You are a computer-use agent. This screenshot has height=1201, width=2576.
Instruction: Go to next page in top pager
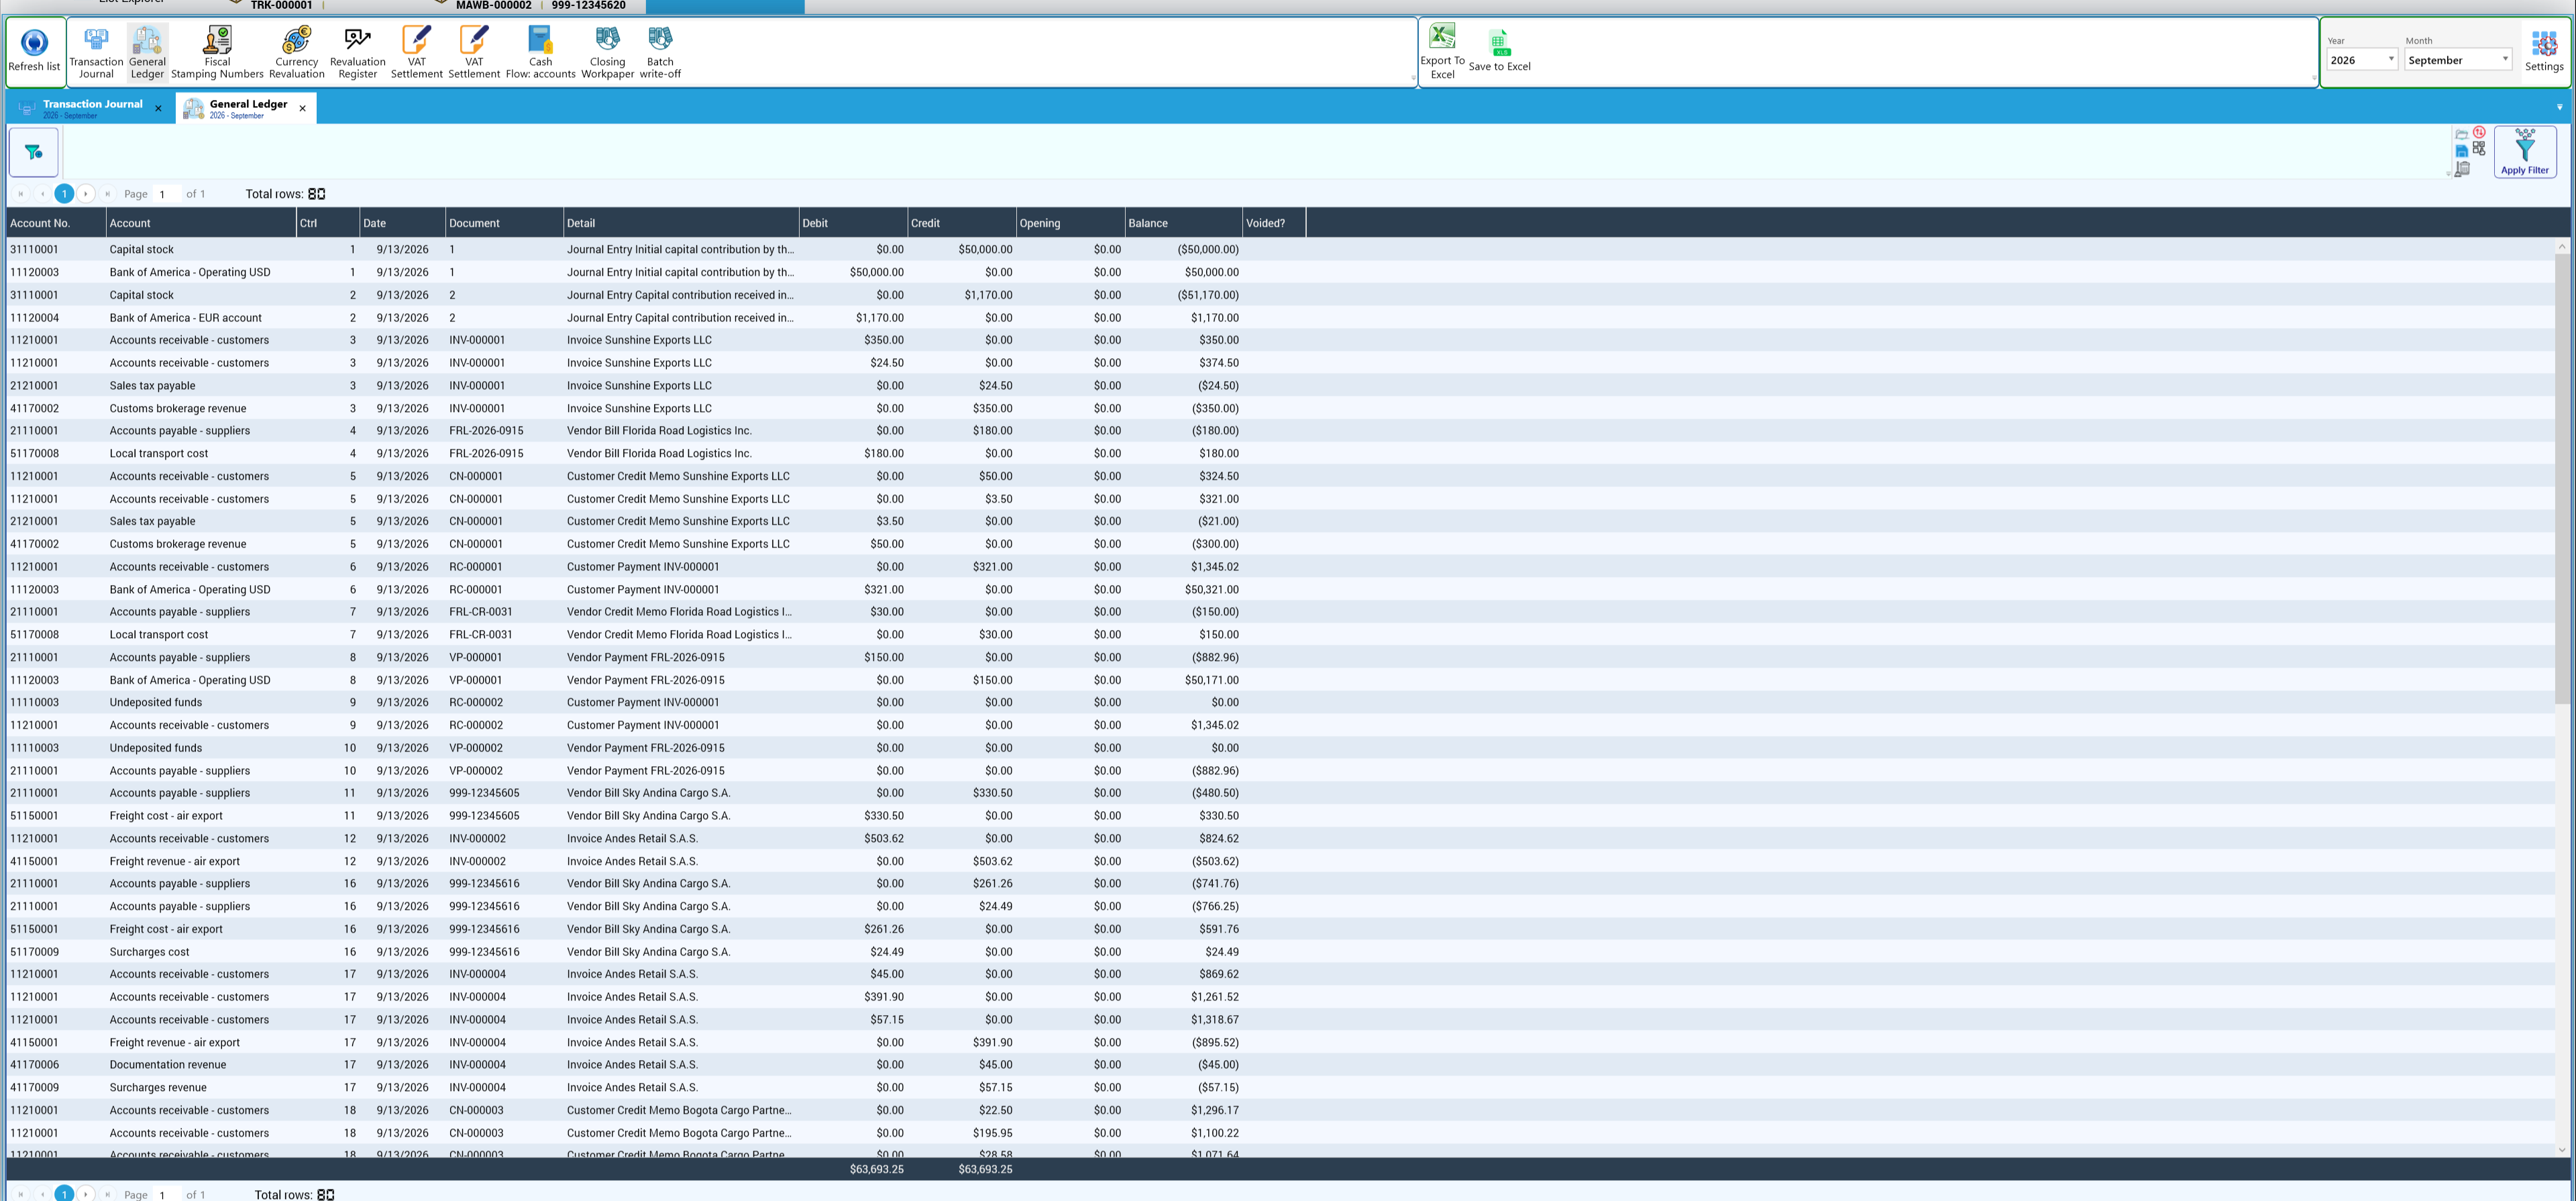(x=86, y=194)
